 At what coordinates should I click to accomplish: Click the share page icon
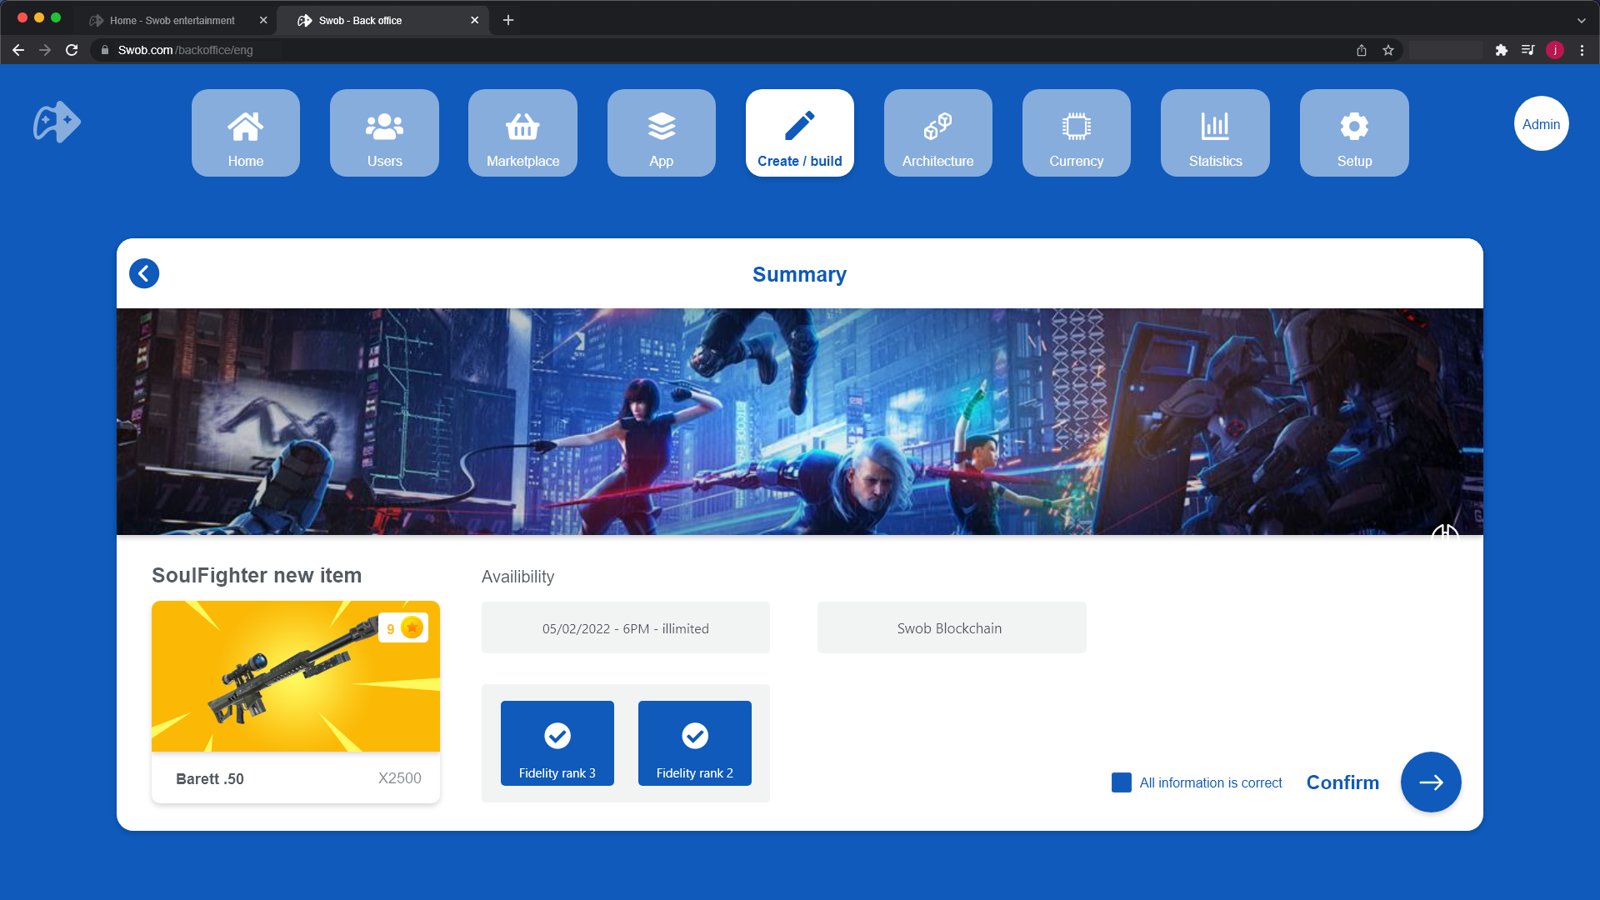(x=1361, y=50)
